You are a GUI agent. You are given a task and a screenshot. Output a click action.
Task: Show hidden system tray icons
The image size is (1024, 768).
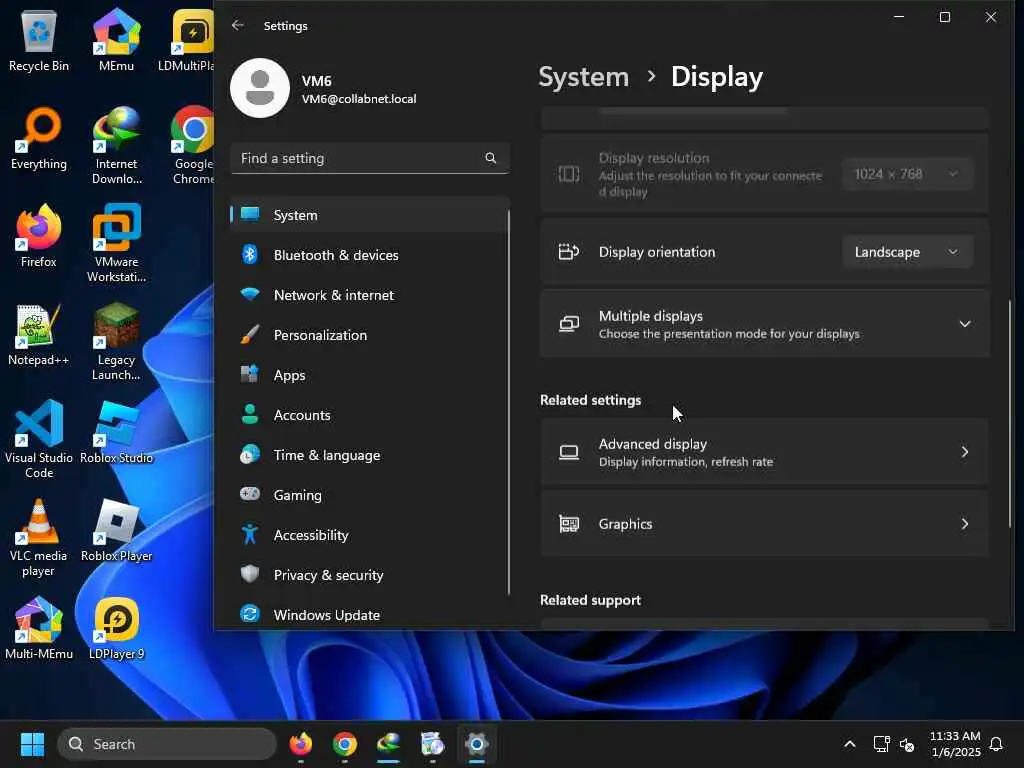[850, 744]
